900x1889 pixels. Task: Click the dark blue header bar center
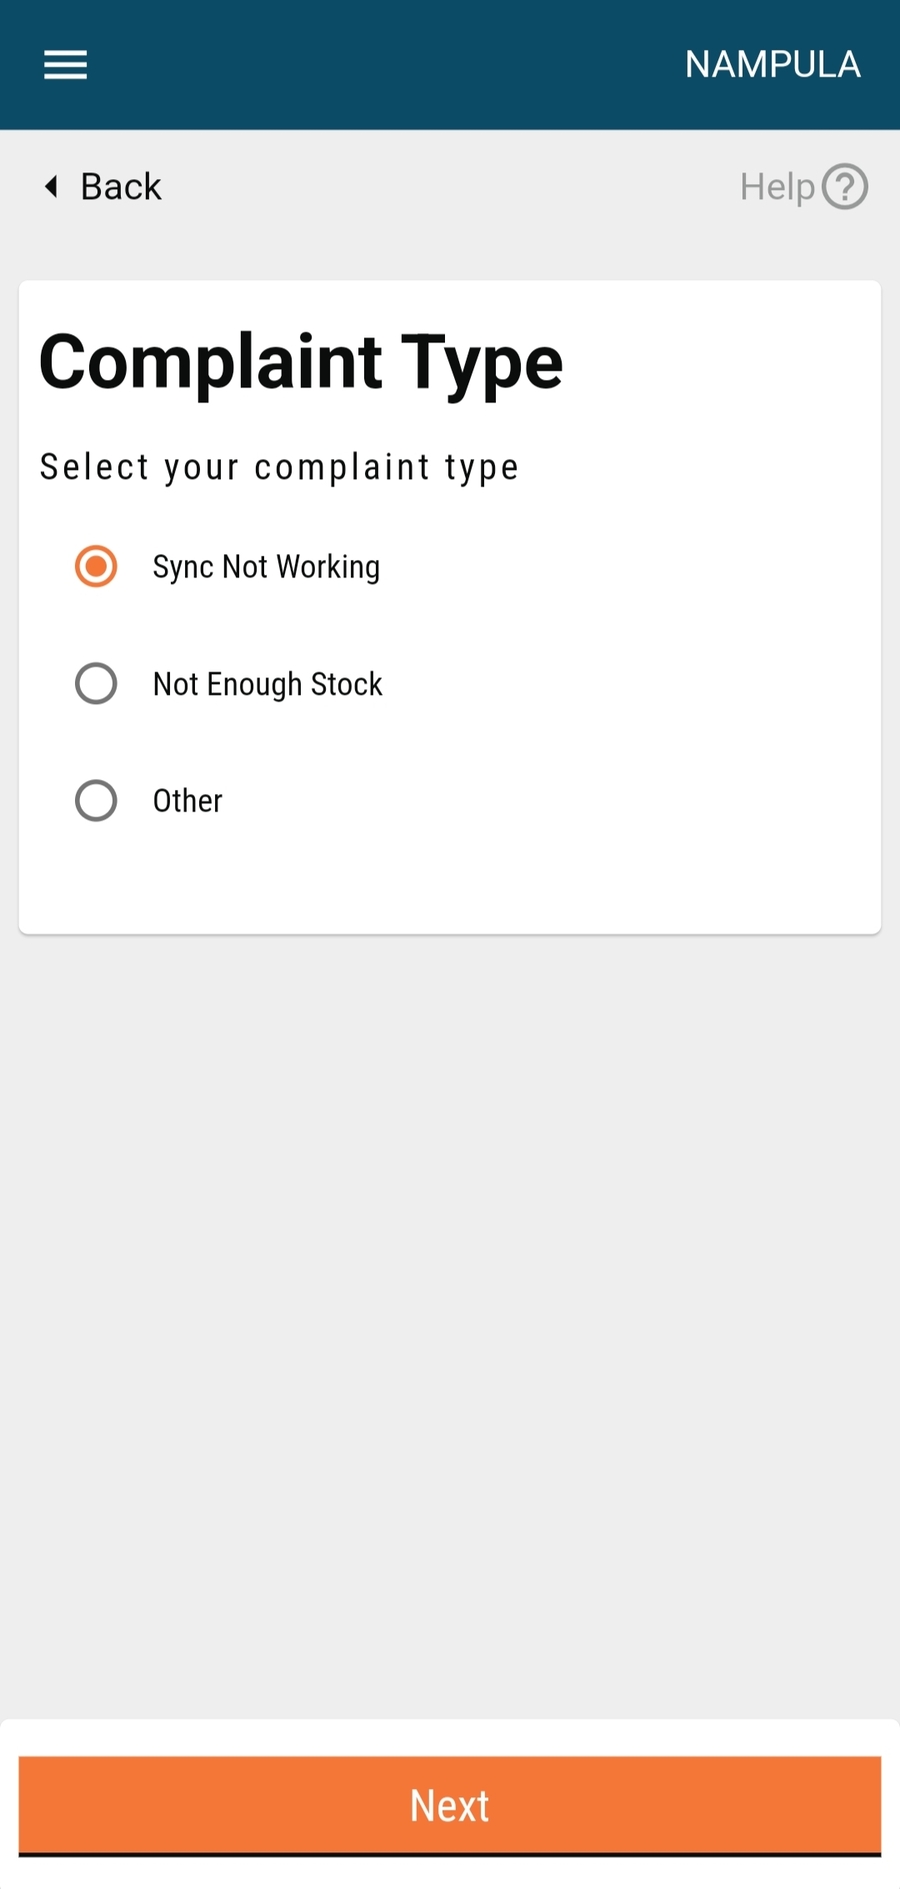(x=400, y=65)
